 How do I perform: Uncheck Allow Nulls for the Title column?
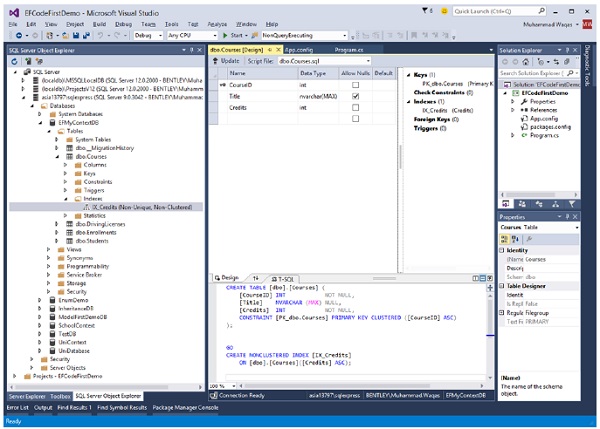(354, 96)
